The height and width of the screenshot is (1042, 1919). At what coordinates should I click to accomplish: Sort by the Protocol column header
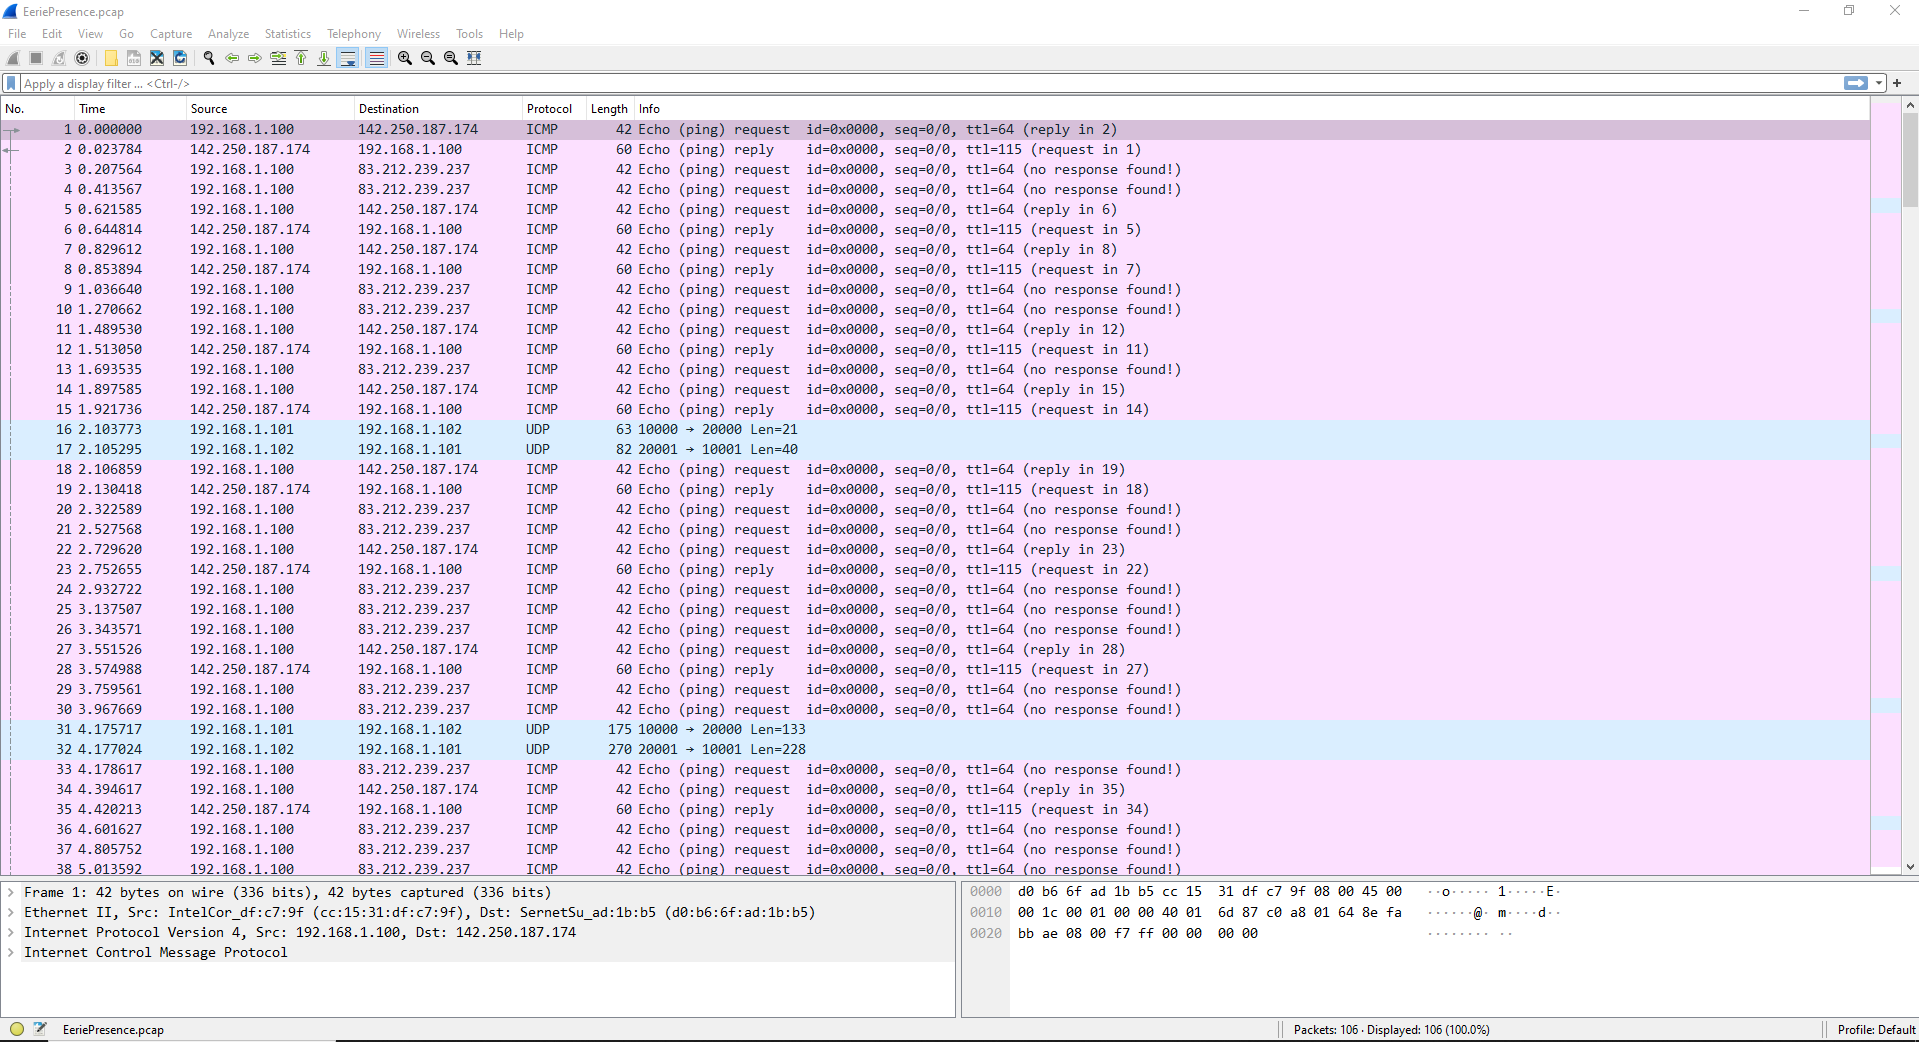554,108
